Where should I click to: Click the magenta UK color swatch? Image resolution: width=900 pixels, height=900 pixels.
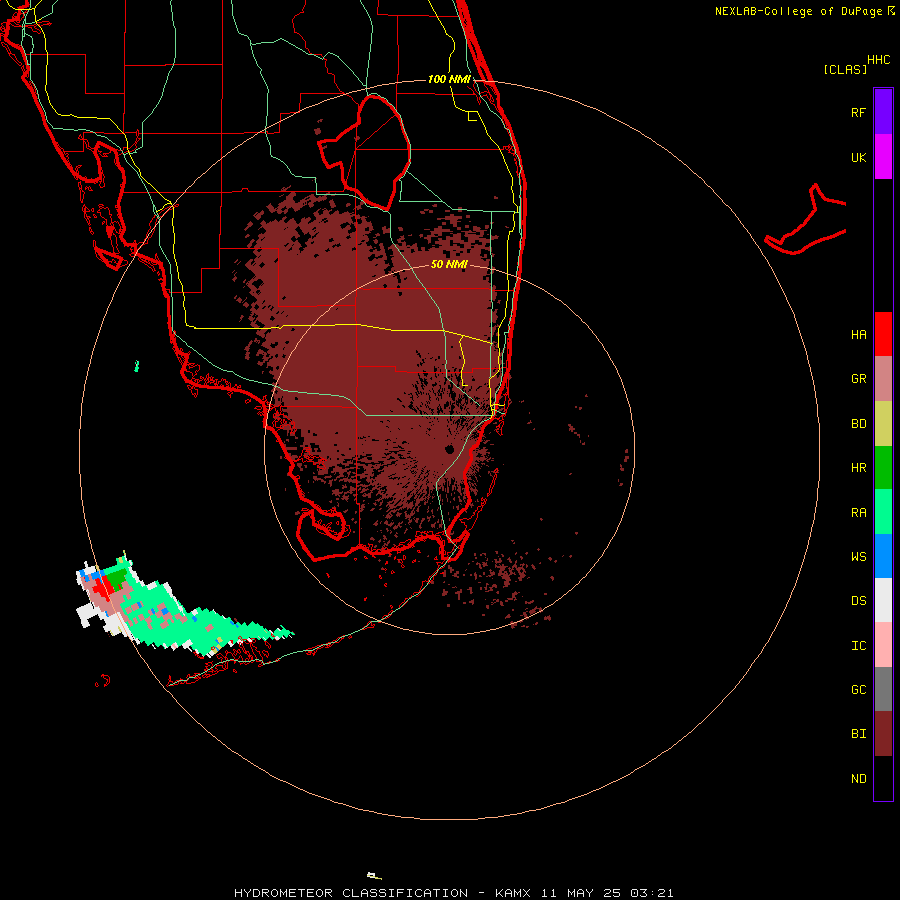[883, 156]
